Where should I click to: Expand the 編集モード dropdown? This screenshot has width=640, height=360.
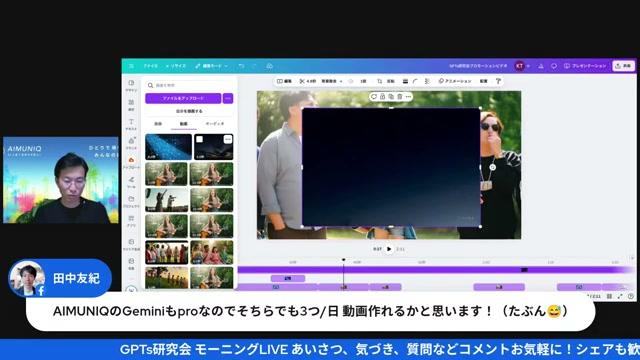pos(211,66)
